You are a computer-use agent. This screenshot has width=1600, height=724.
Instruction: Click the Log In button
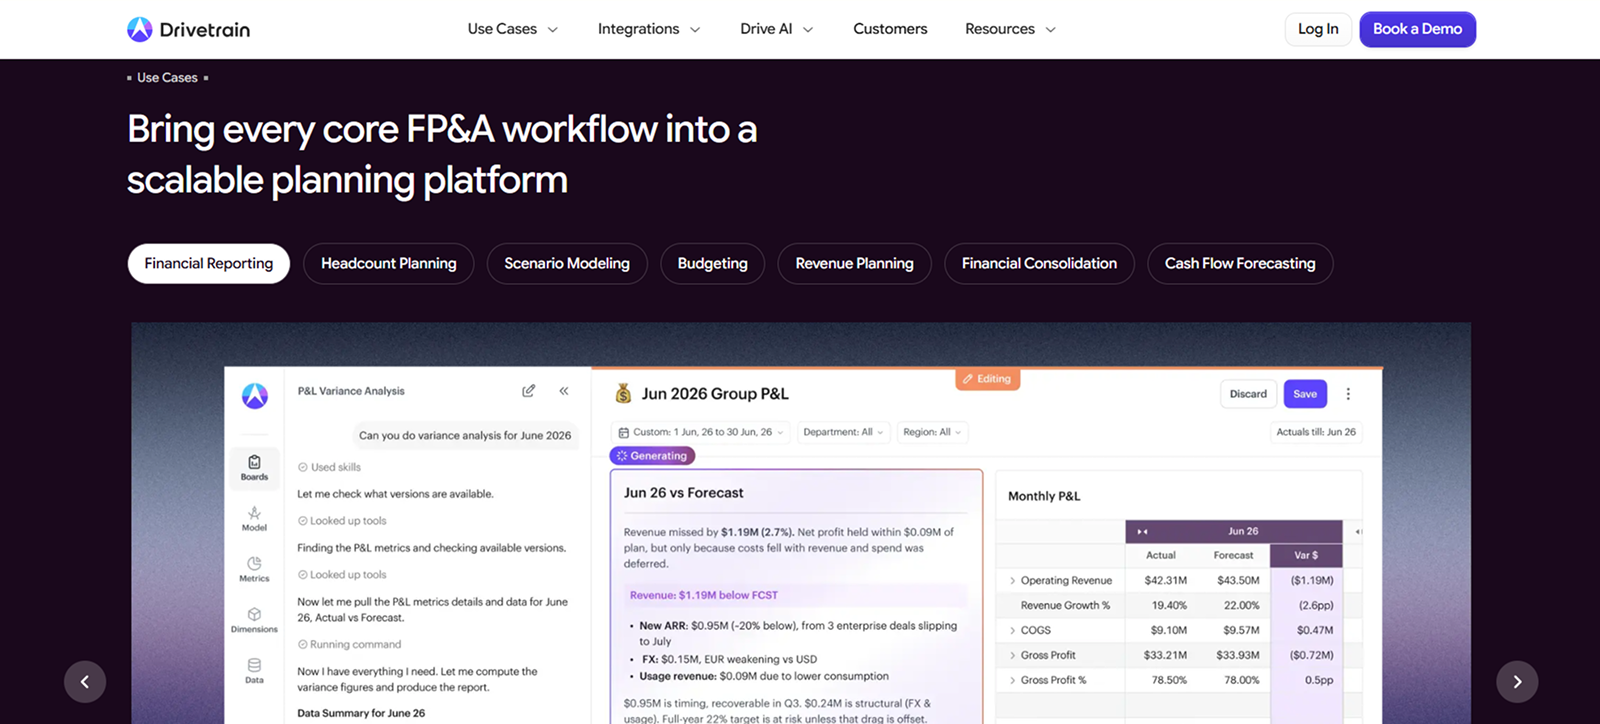[1318, 29]
